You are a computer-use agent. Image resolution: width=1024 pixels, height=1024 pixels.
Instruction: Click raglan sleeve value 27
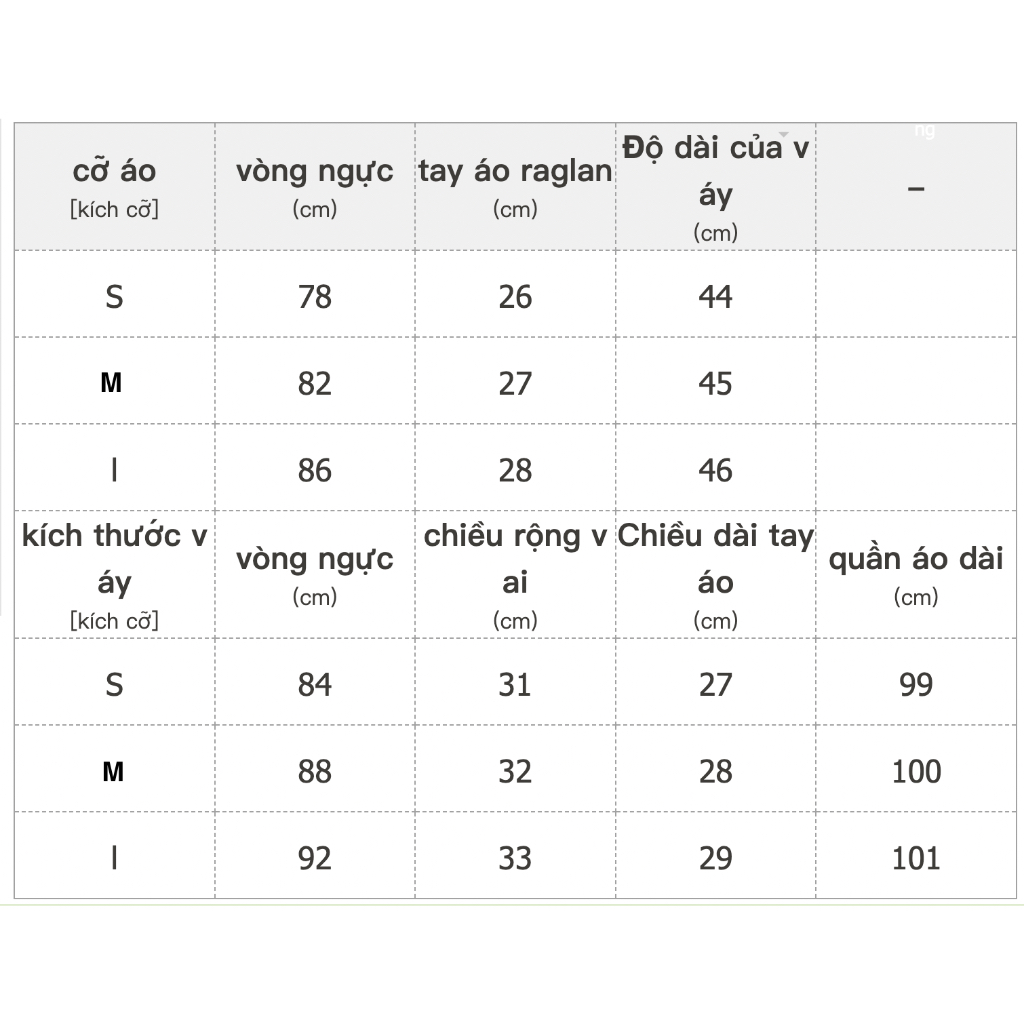(515, 383)
